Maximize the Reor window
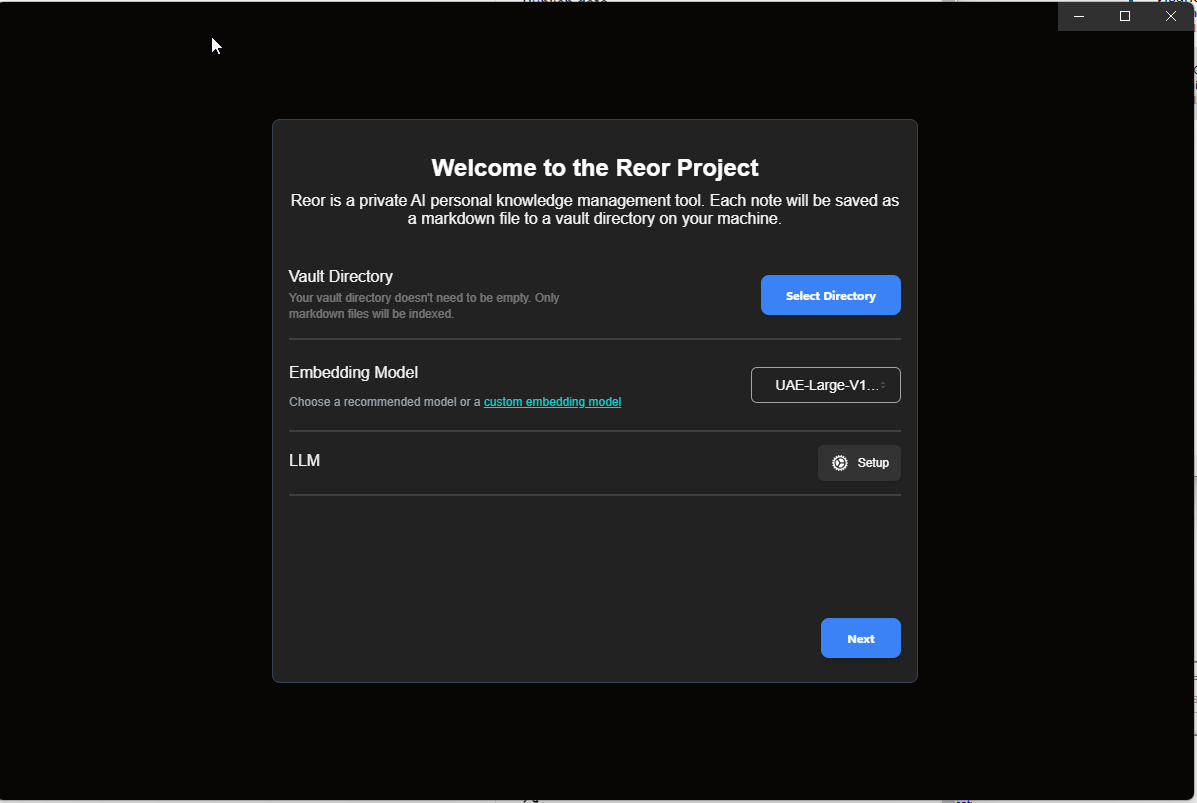 coord(1124,16)
